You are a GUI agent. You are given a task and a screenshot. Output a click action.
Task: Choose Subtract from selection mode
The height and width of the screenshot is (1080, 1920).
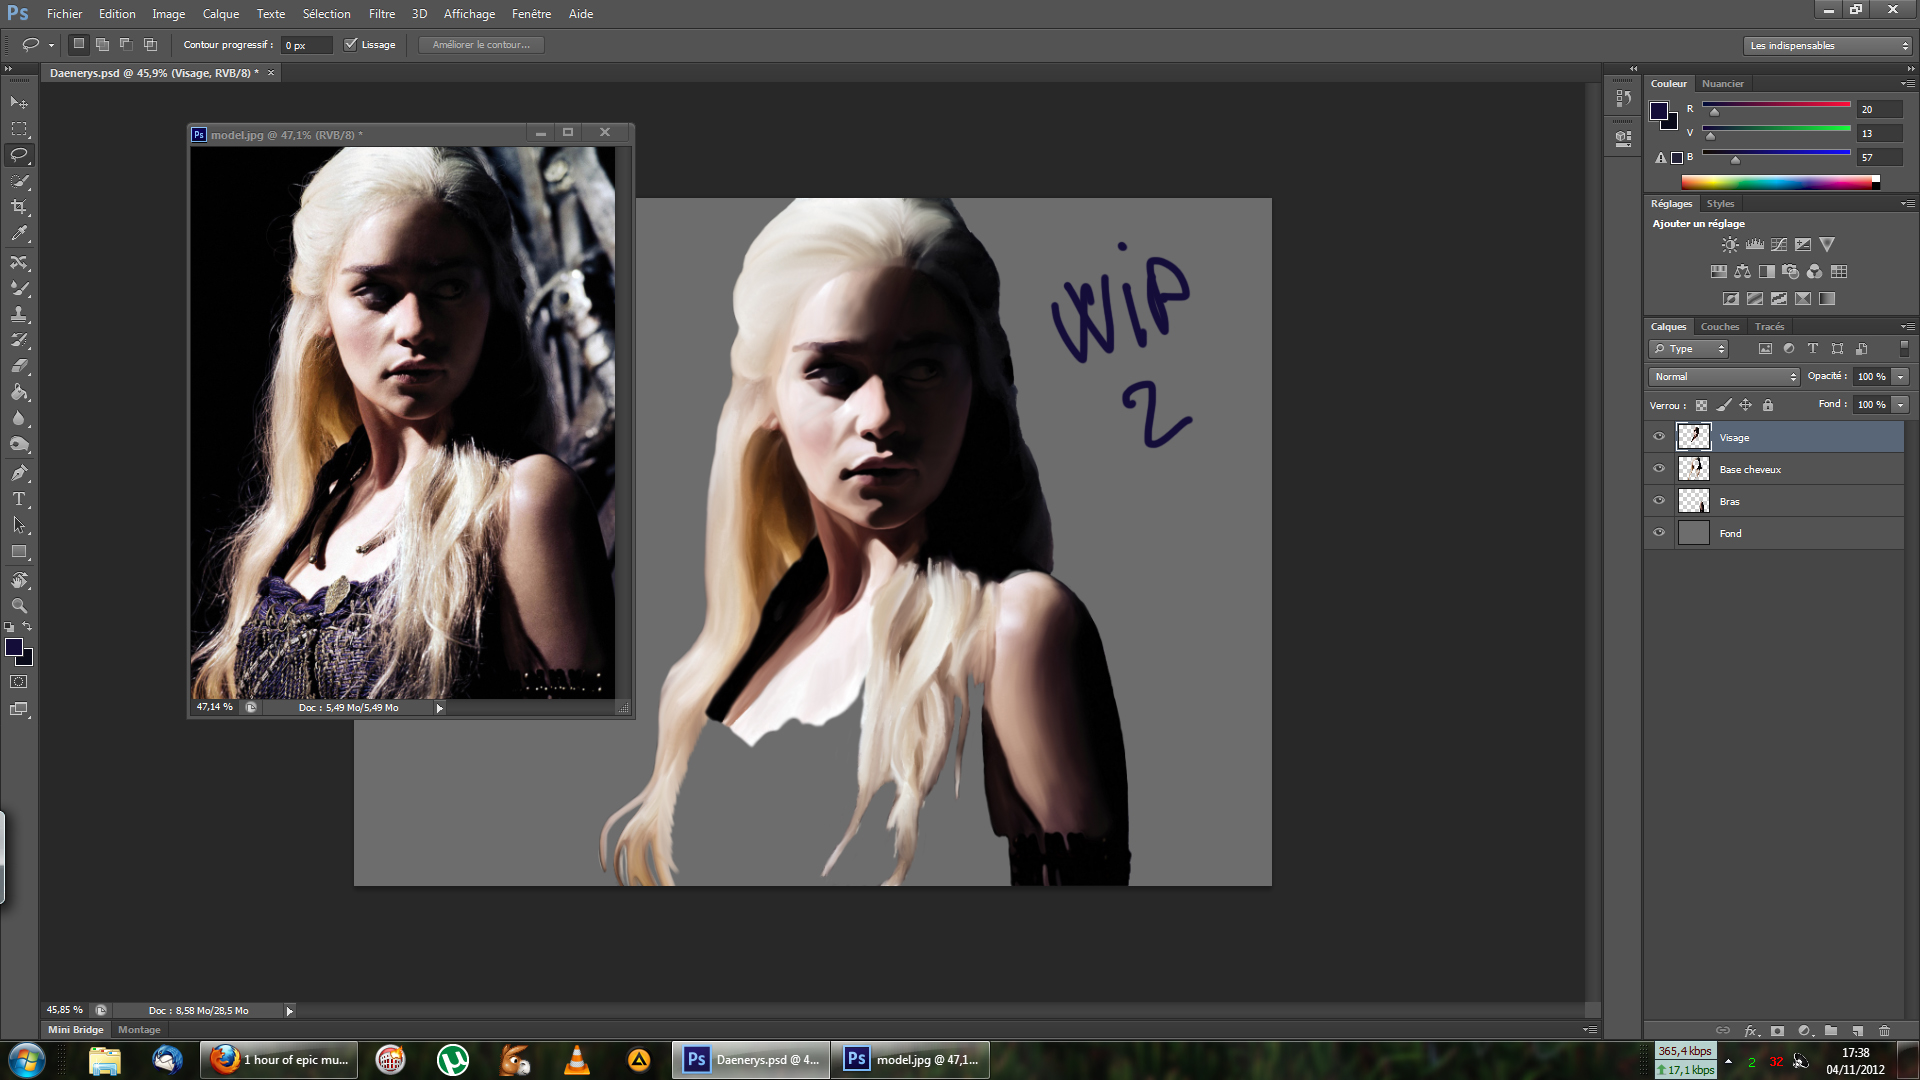(126, 45)
